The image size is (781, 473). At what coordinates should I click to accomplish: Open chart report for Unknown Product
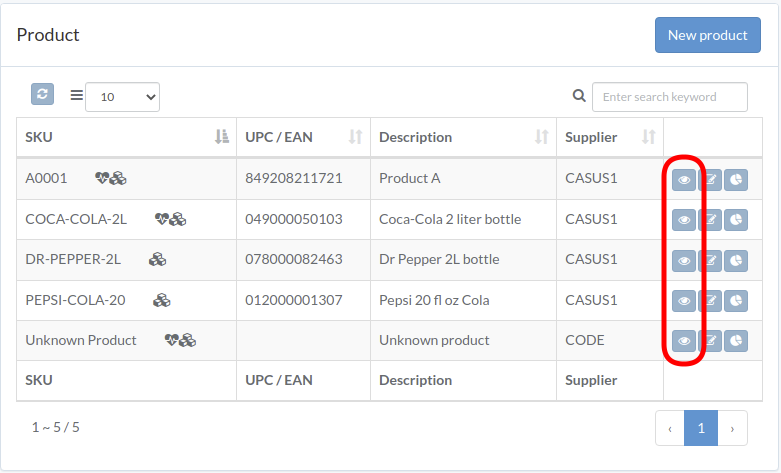pyautogui.click(x=736, y=341)
